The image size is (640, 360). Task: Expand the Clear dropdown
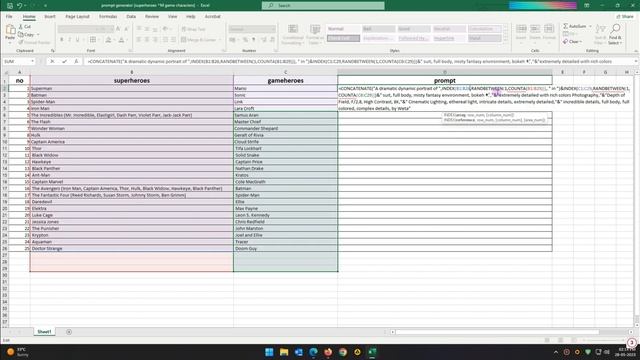(x=580, y=42)
